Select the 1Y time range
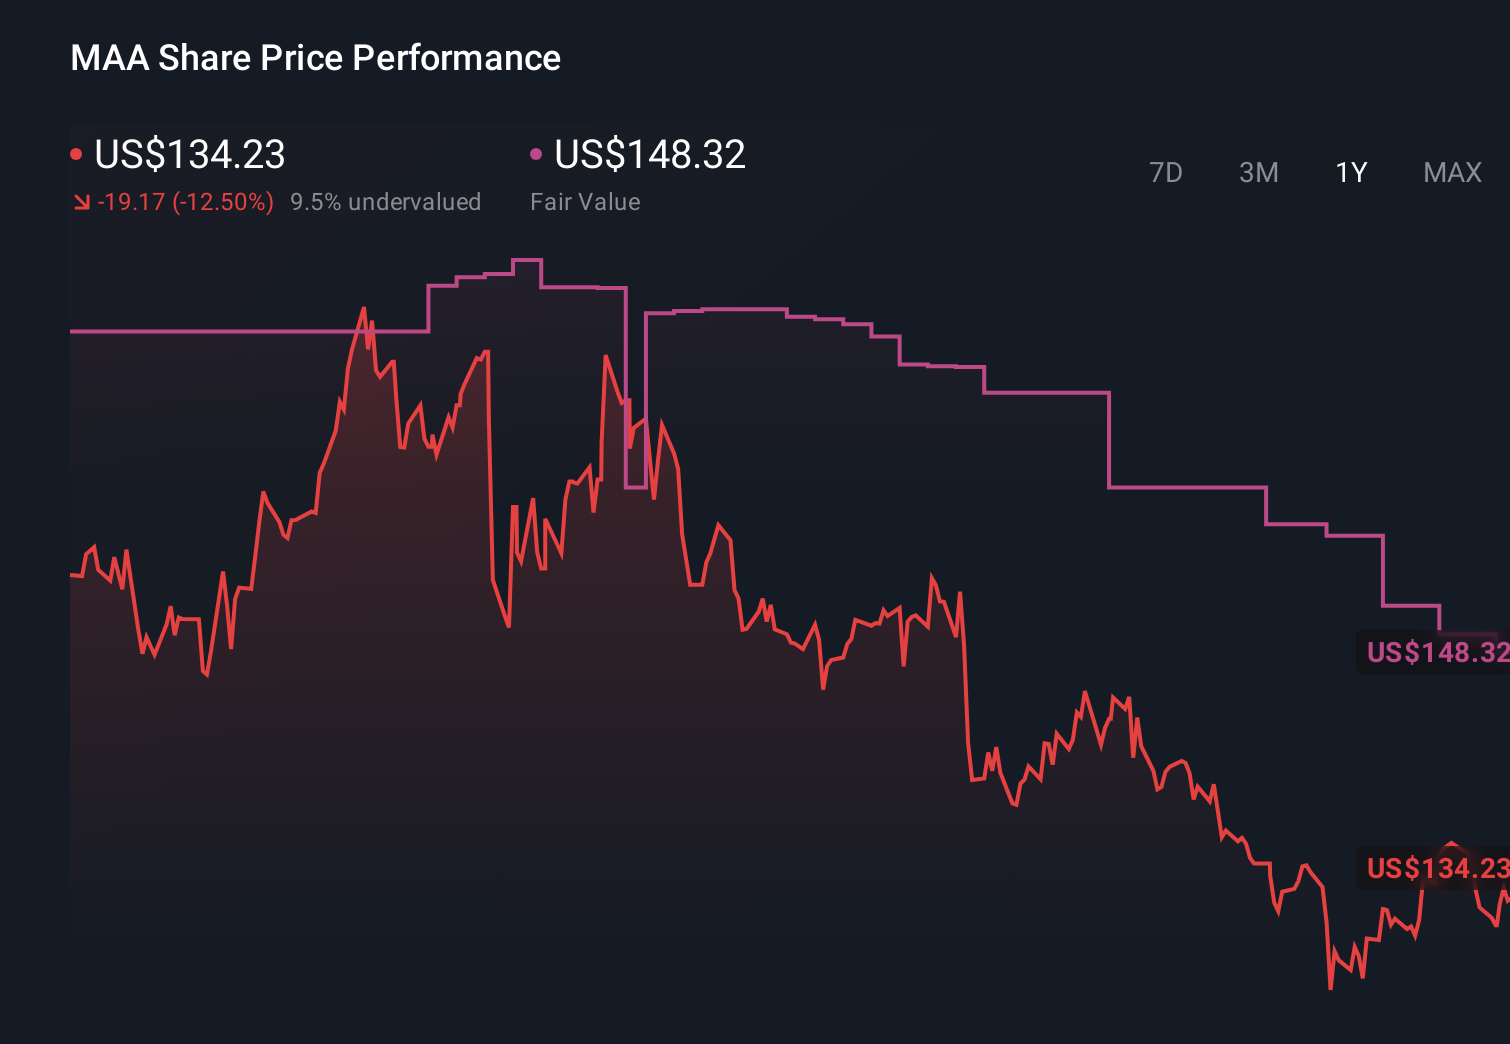This screenshot has width=1510, height=1044. [x=1351, y=172]
